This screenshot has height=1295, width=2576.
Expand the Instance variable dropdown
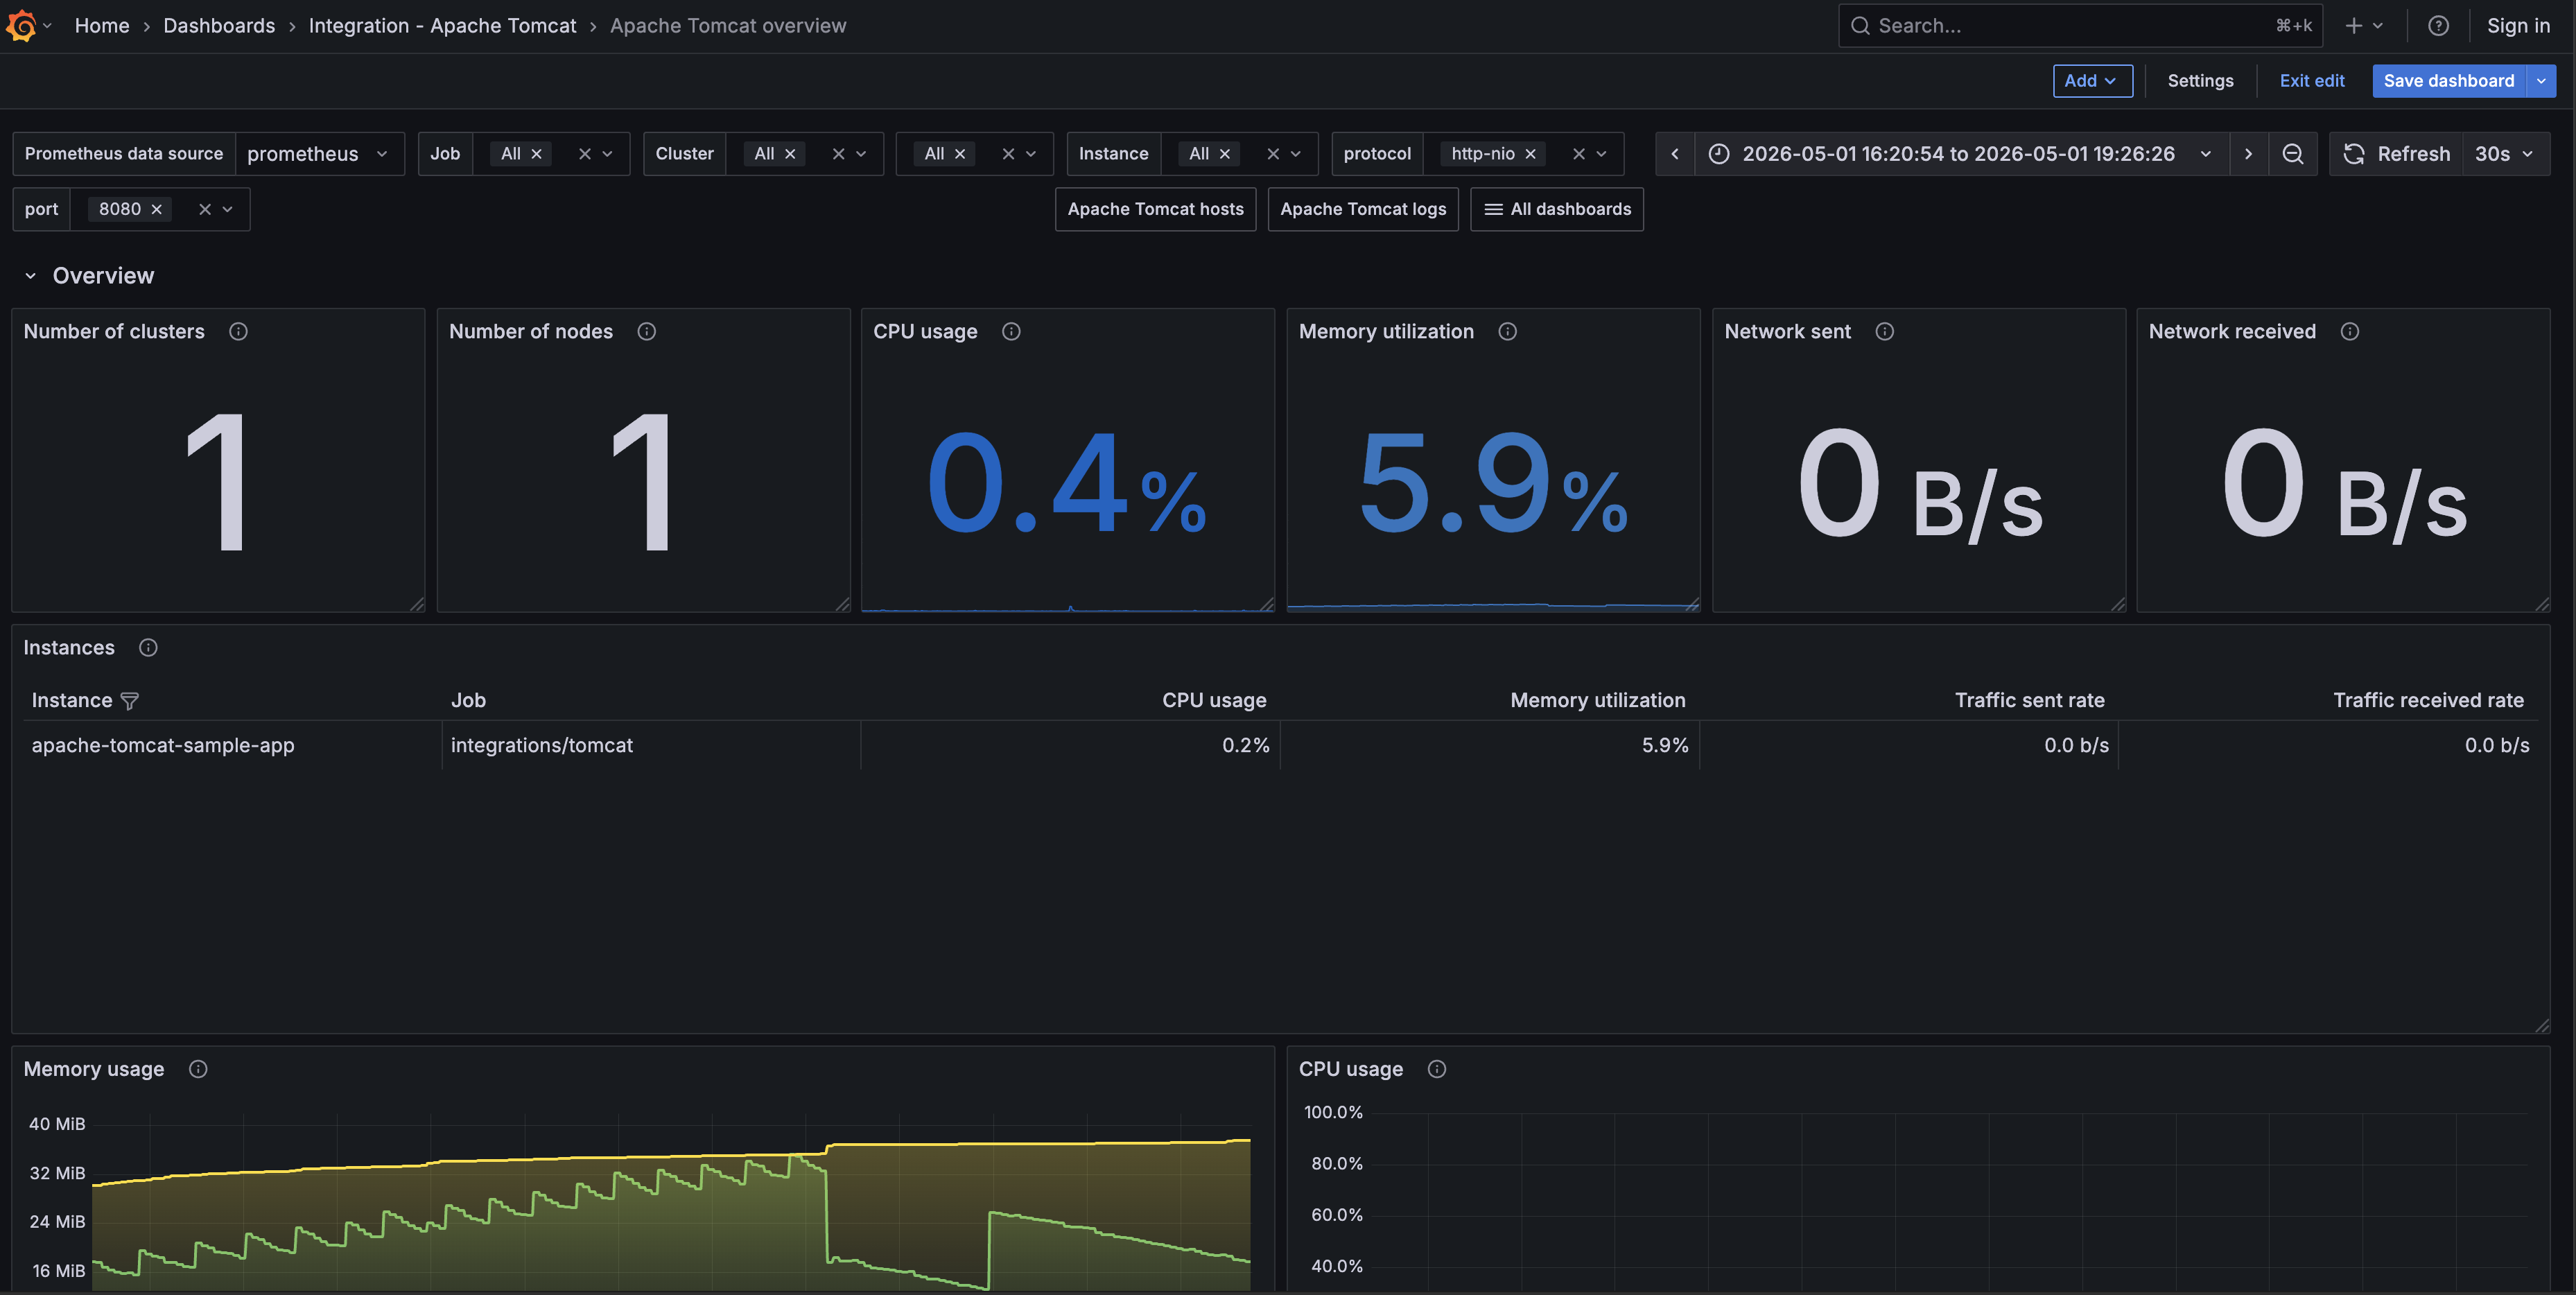tap(1295, 154)
